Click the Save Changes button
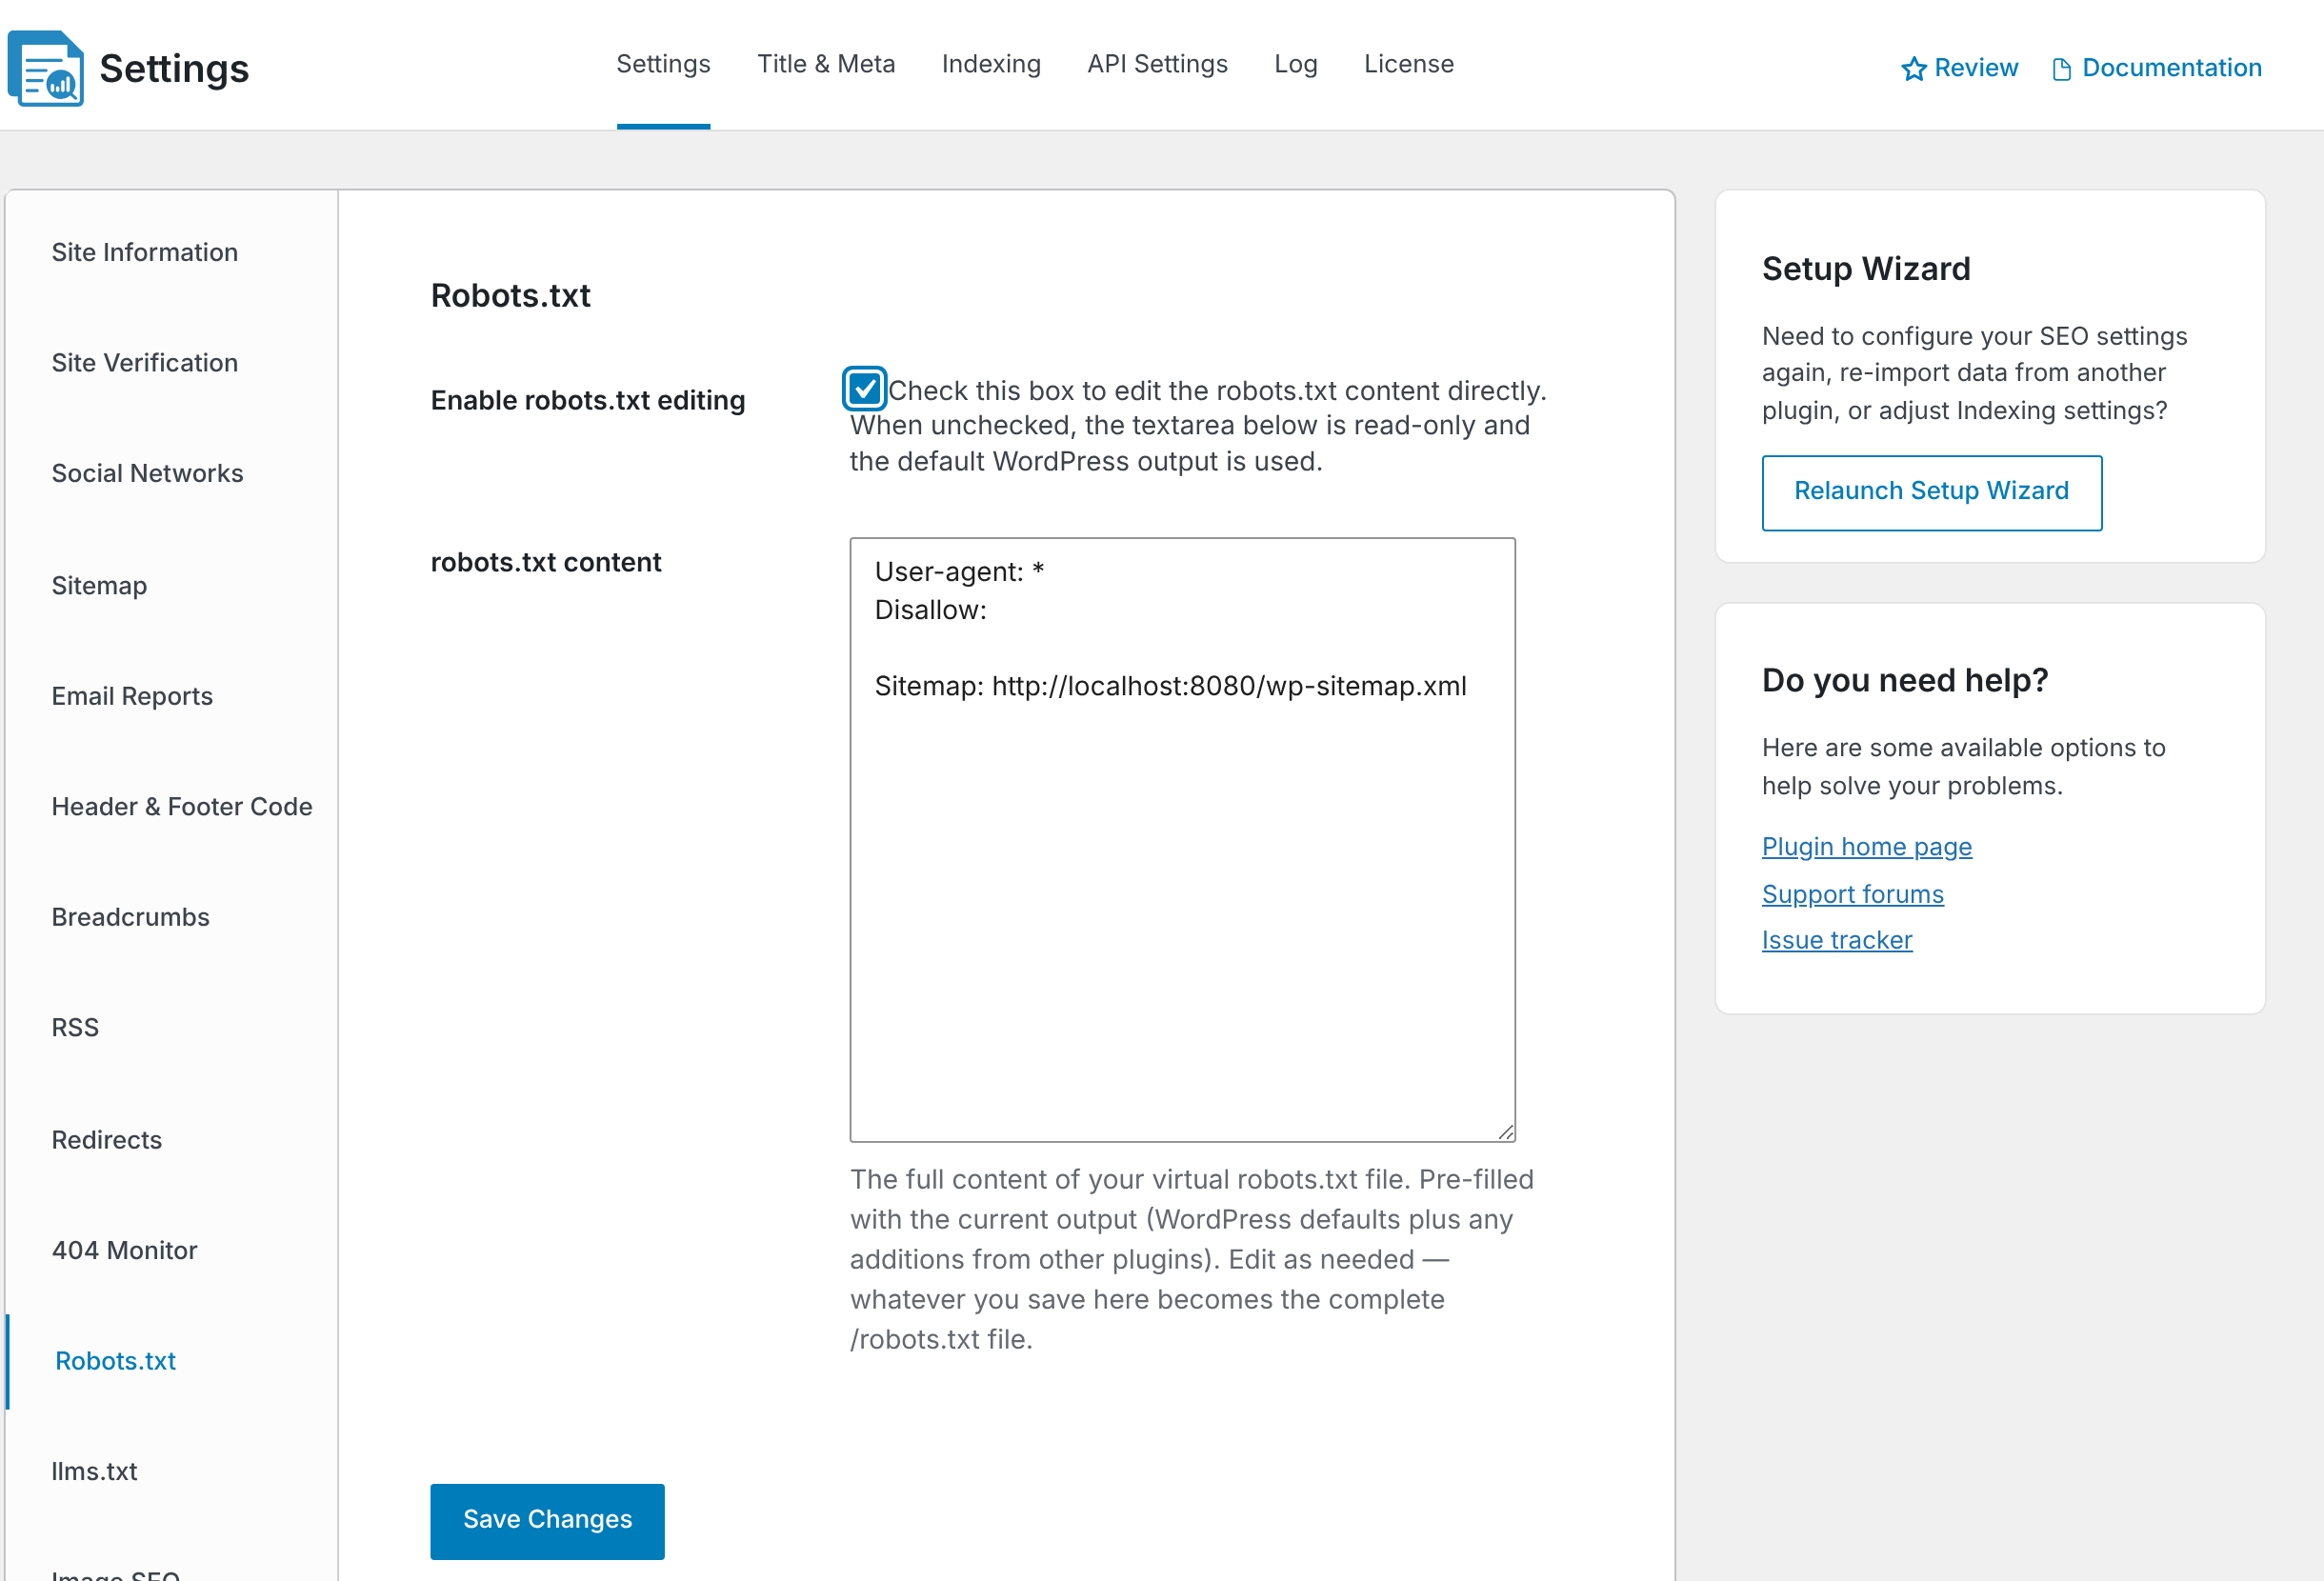The width and height of the screenshot is (2324, 1581). pos(547,1520)
